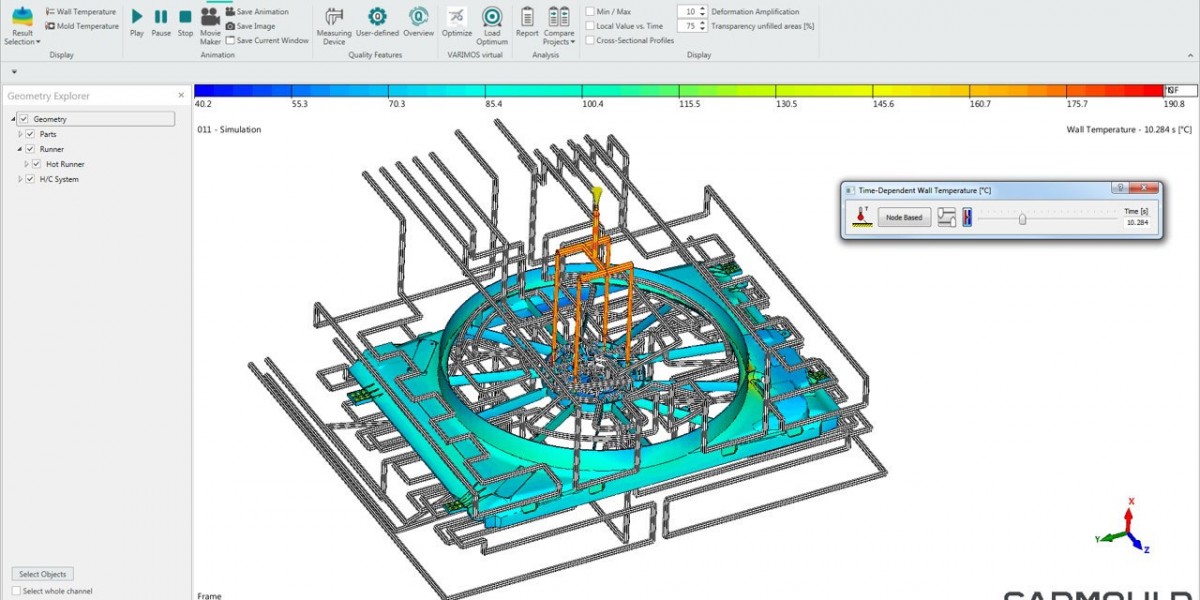This screenshot has height=600, width=1200.
Task: Uncheck the Hot Runner visibility checkbox
Action: coord(37,164)
